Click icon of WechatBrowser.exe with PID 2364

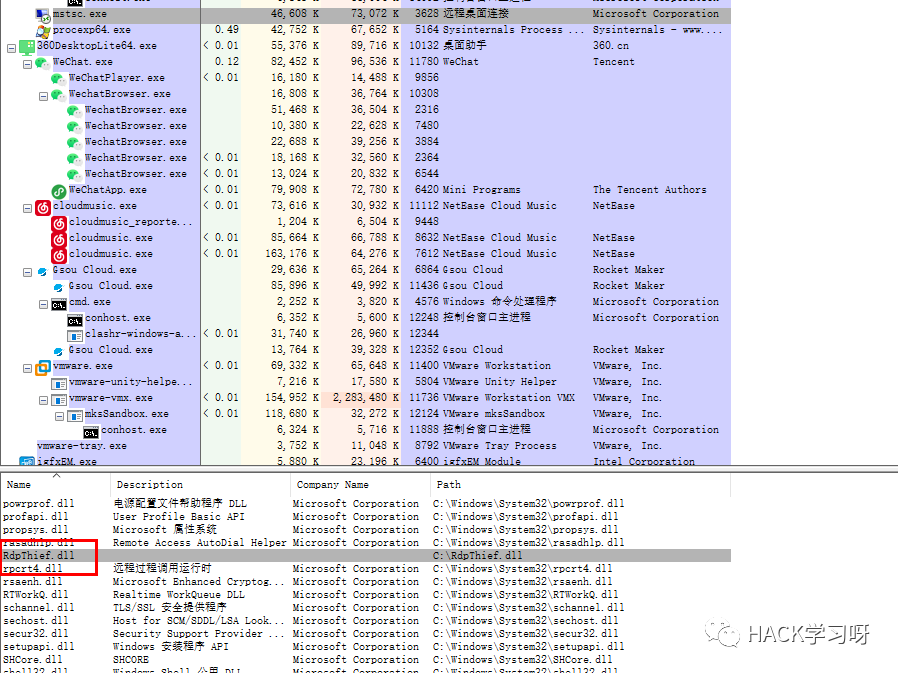(x=75, y=159)
